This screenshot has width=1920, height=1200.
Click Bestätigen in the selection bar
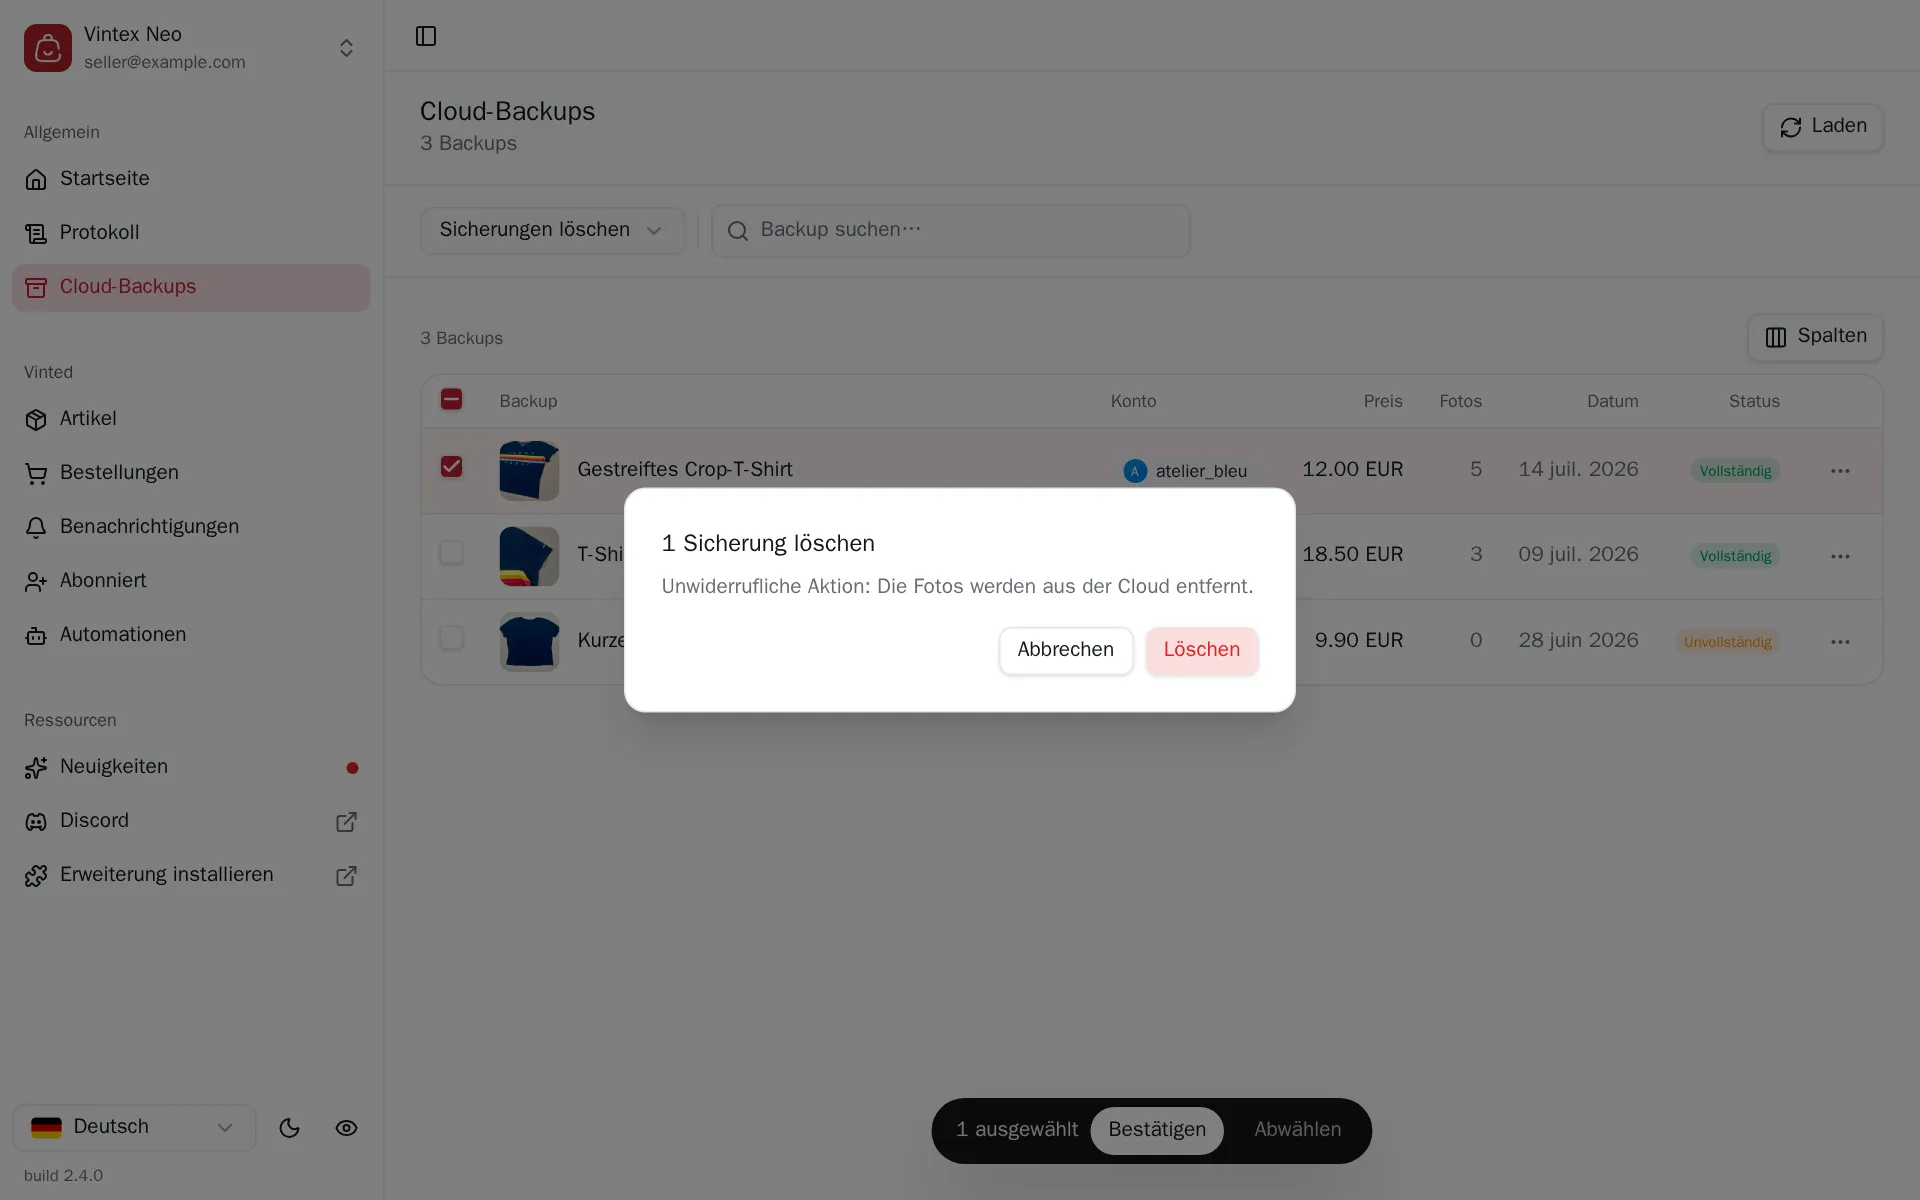(1157, 1130)
